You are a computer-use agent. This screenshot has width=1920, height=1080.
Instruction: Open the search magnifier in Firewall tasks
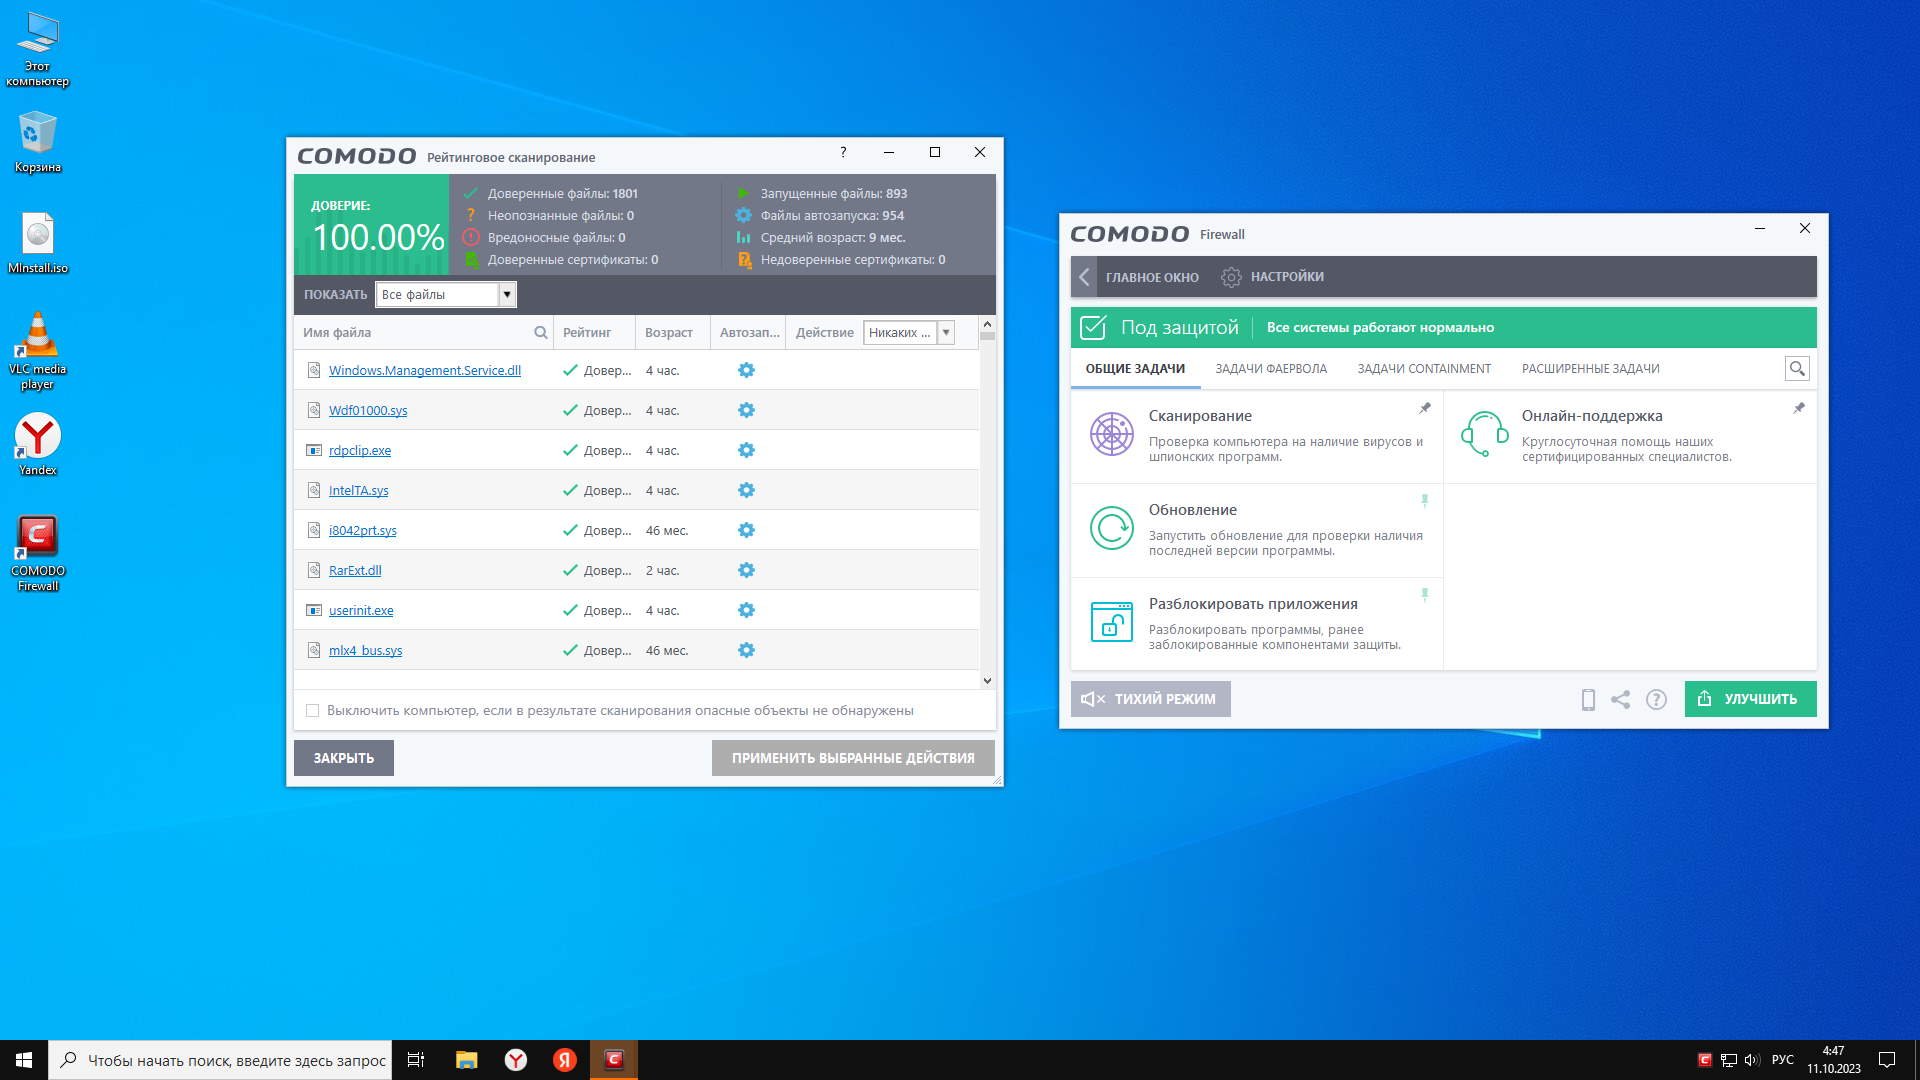[1797, 369]
